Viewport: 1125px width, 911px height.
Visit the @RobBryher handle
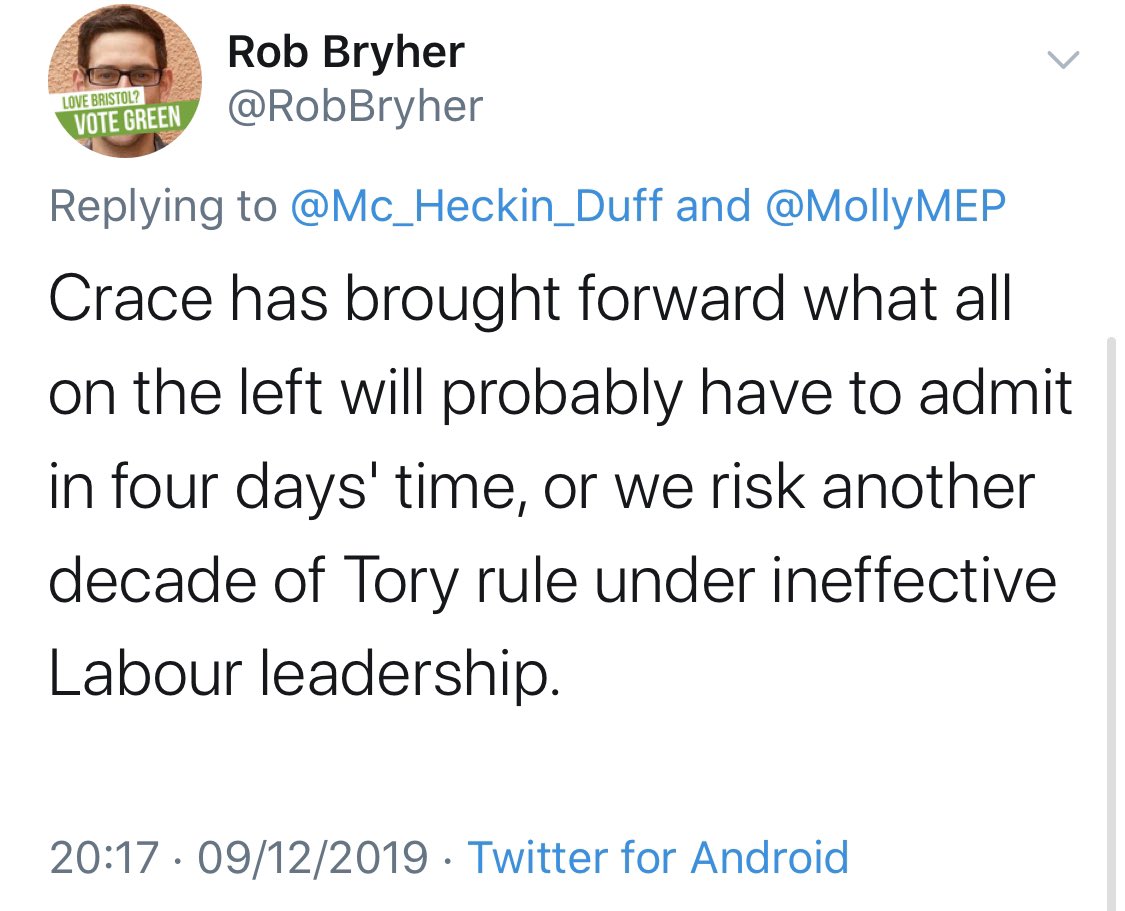(355, 106)
